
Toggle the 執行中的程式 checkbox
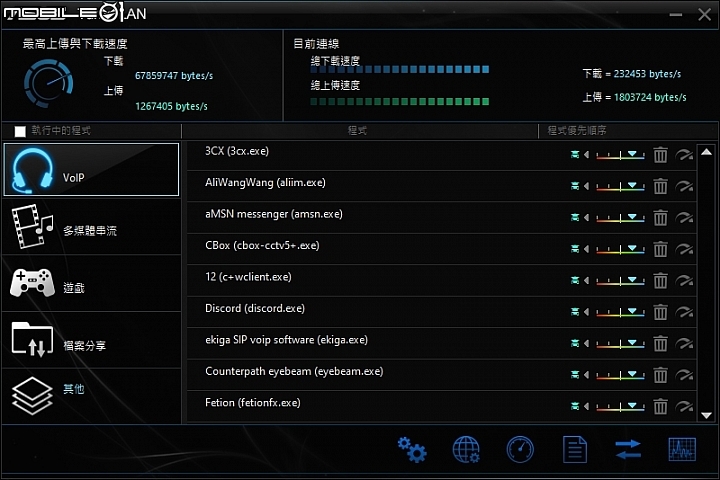[x=20, y=131]
